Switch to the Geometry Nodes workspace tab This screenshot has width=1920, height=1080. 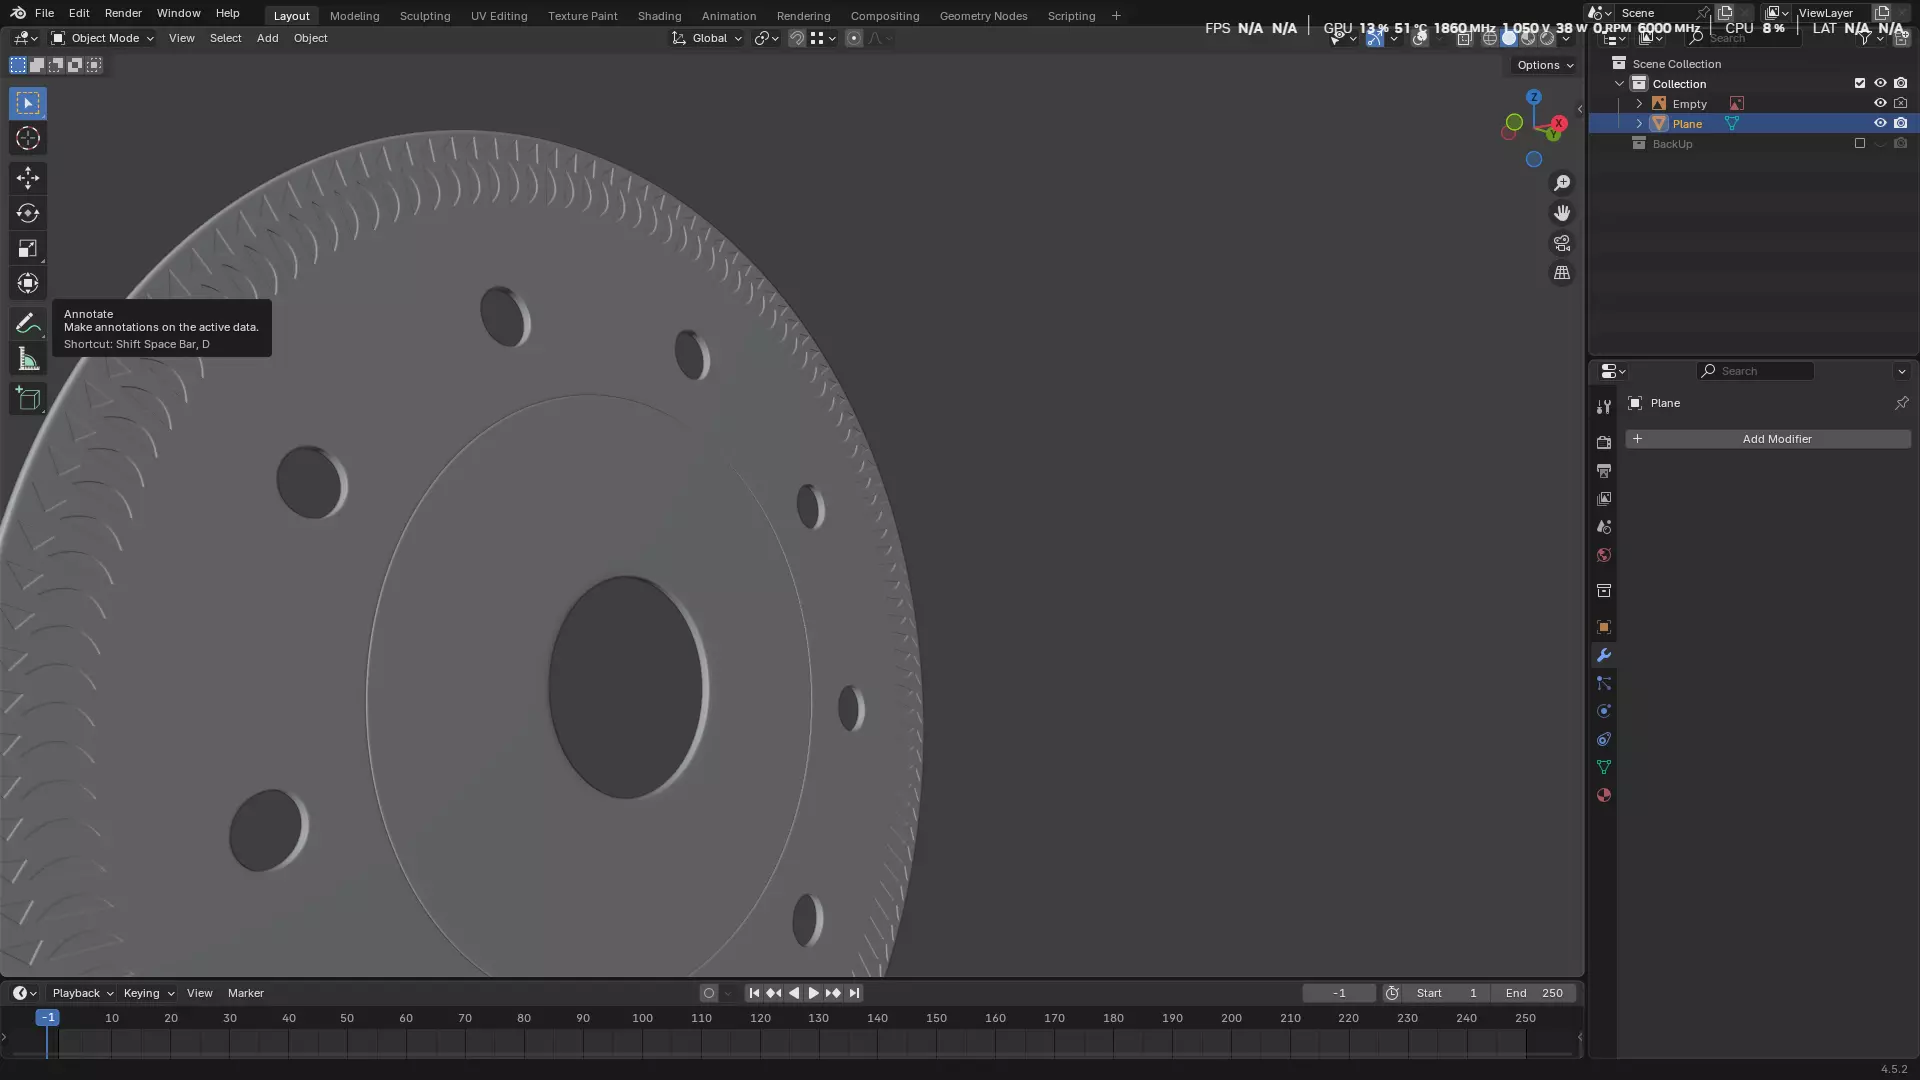[983, 16]
